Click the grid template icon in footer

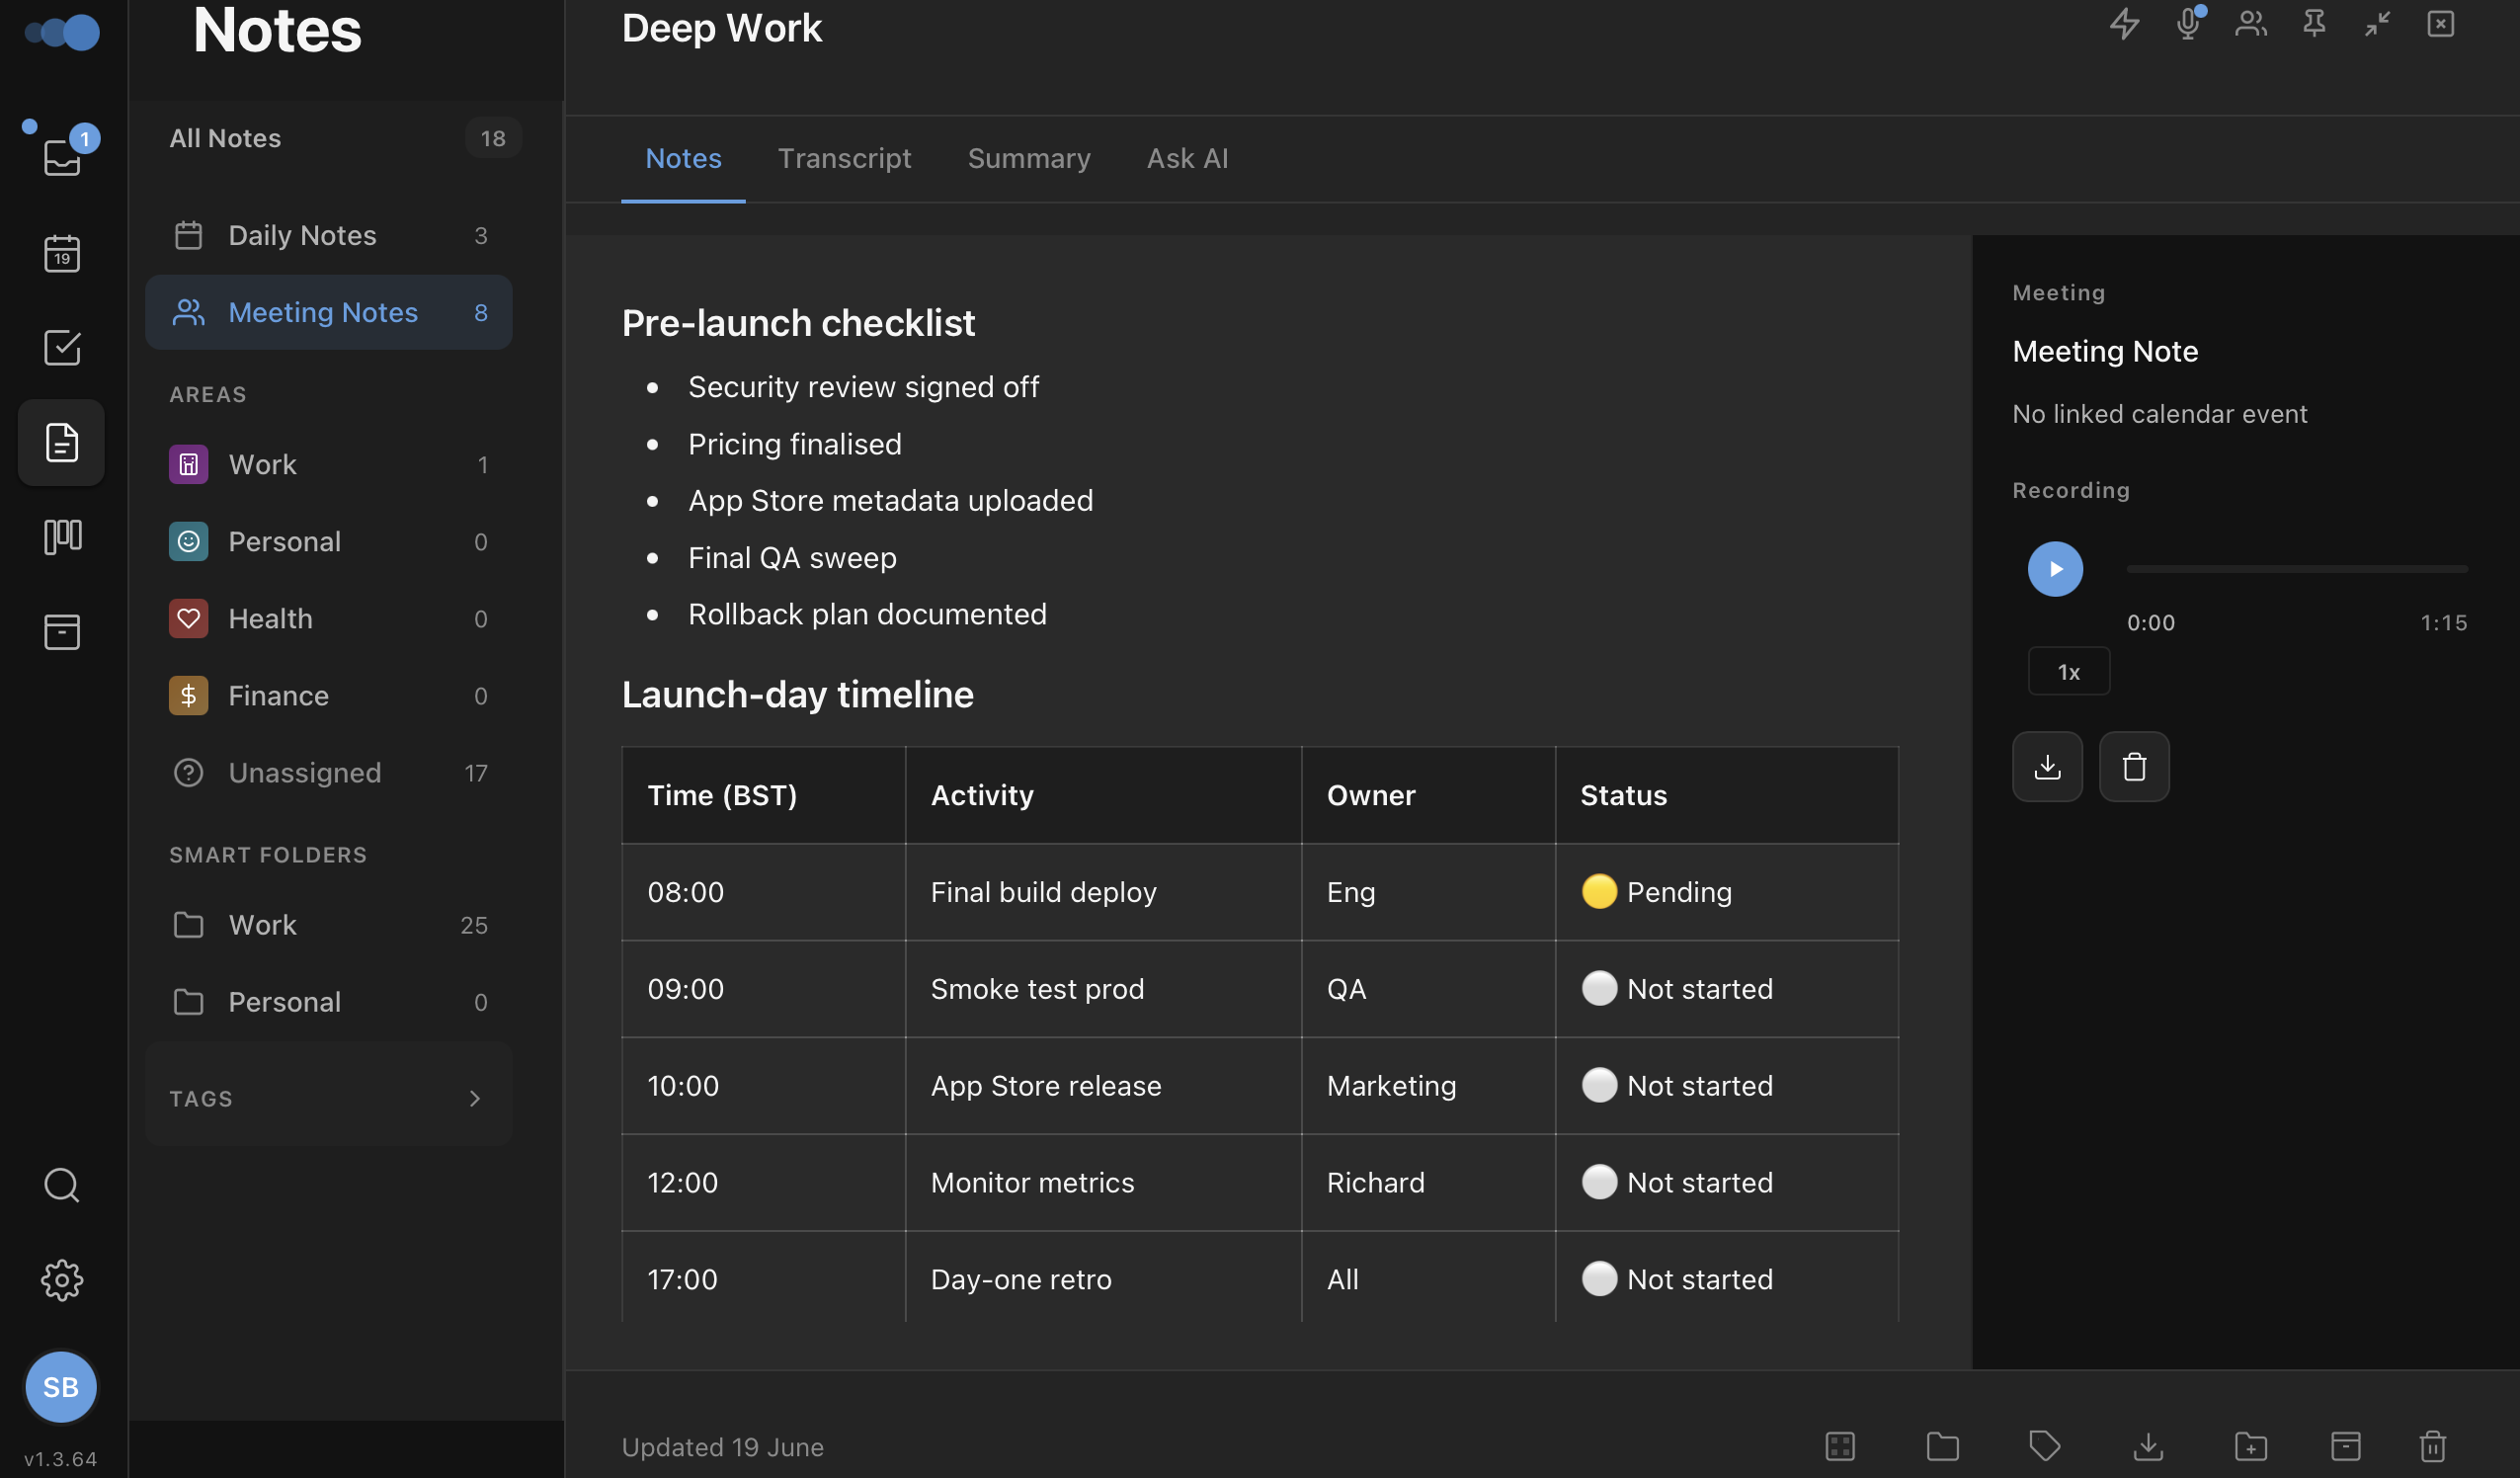tap(1840, 1446)
